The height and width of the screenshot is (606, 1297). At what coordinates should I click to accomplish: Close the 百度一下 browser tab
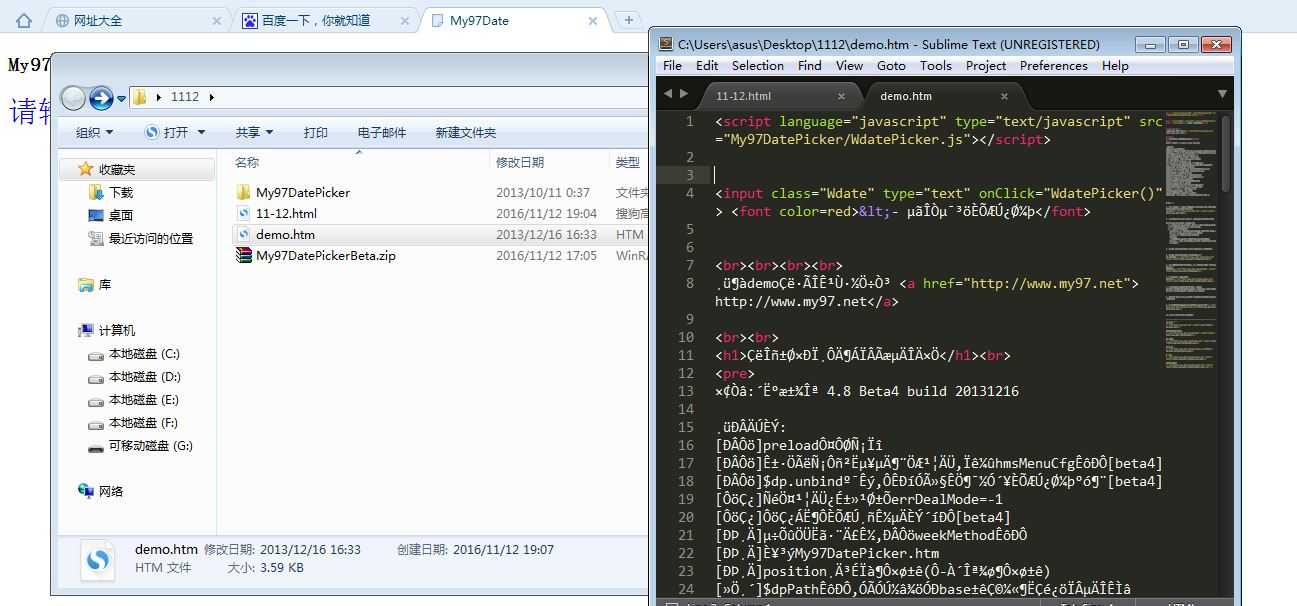coord(405,20)
